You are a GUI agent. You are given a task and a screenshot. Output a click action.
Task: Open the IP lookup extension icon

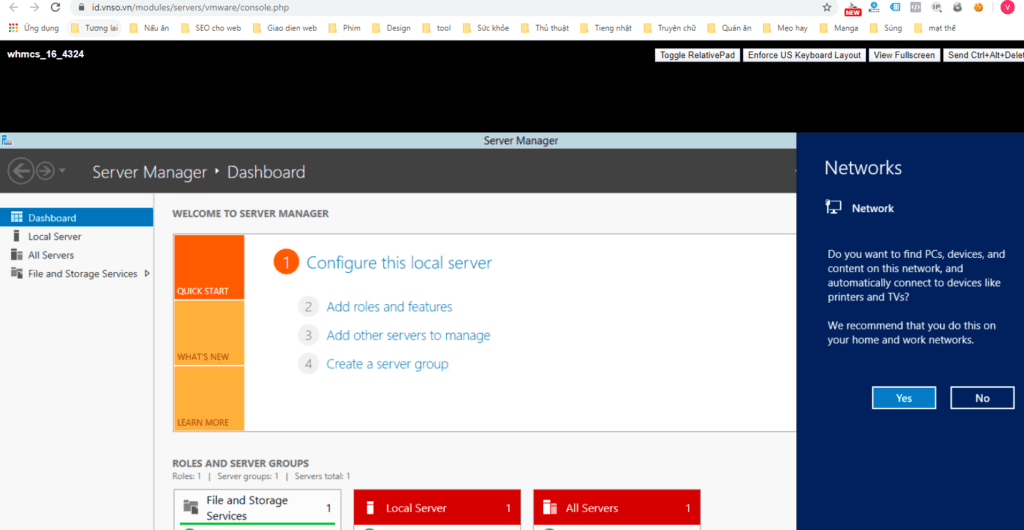click(x=936, y=8)
